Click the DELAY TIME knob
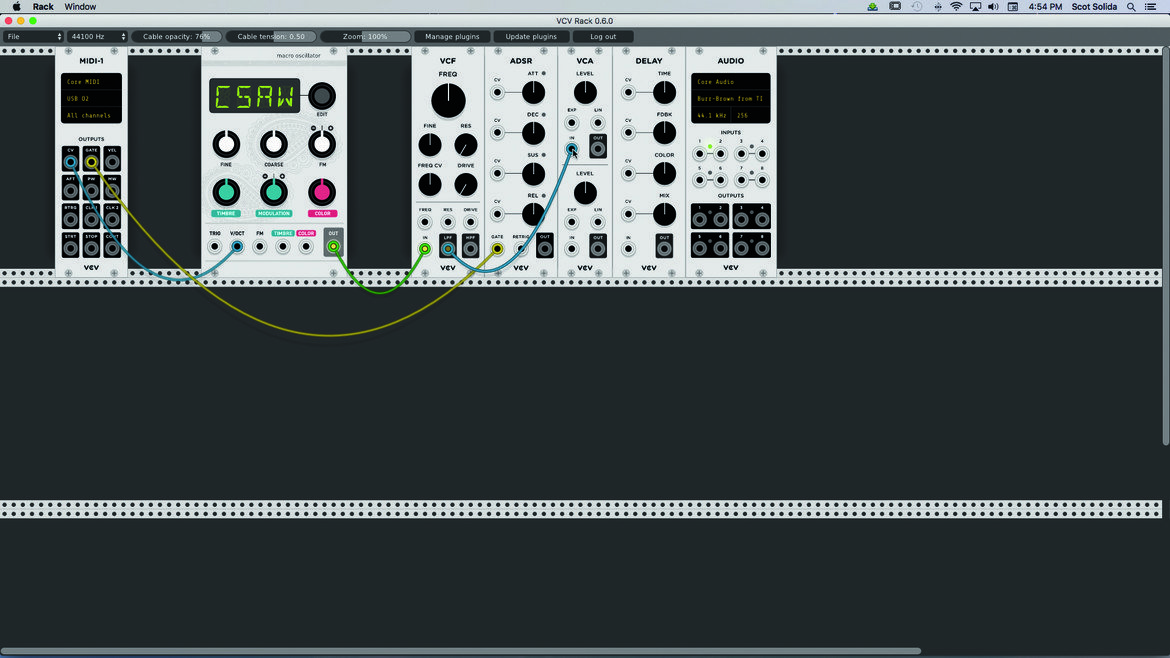 (x=664, y=93)
